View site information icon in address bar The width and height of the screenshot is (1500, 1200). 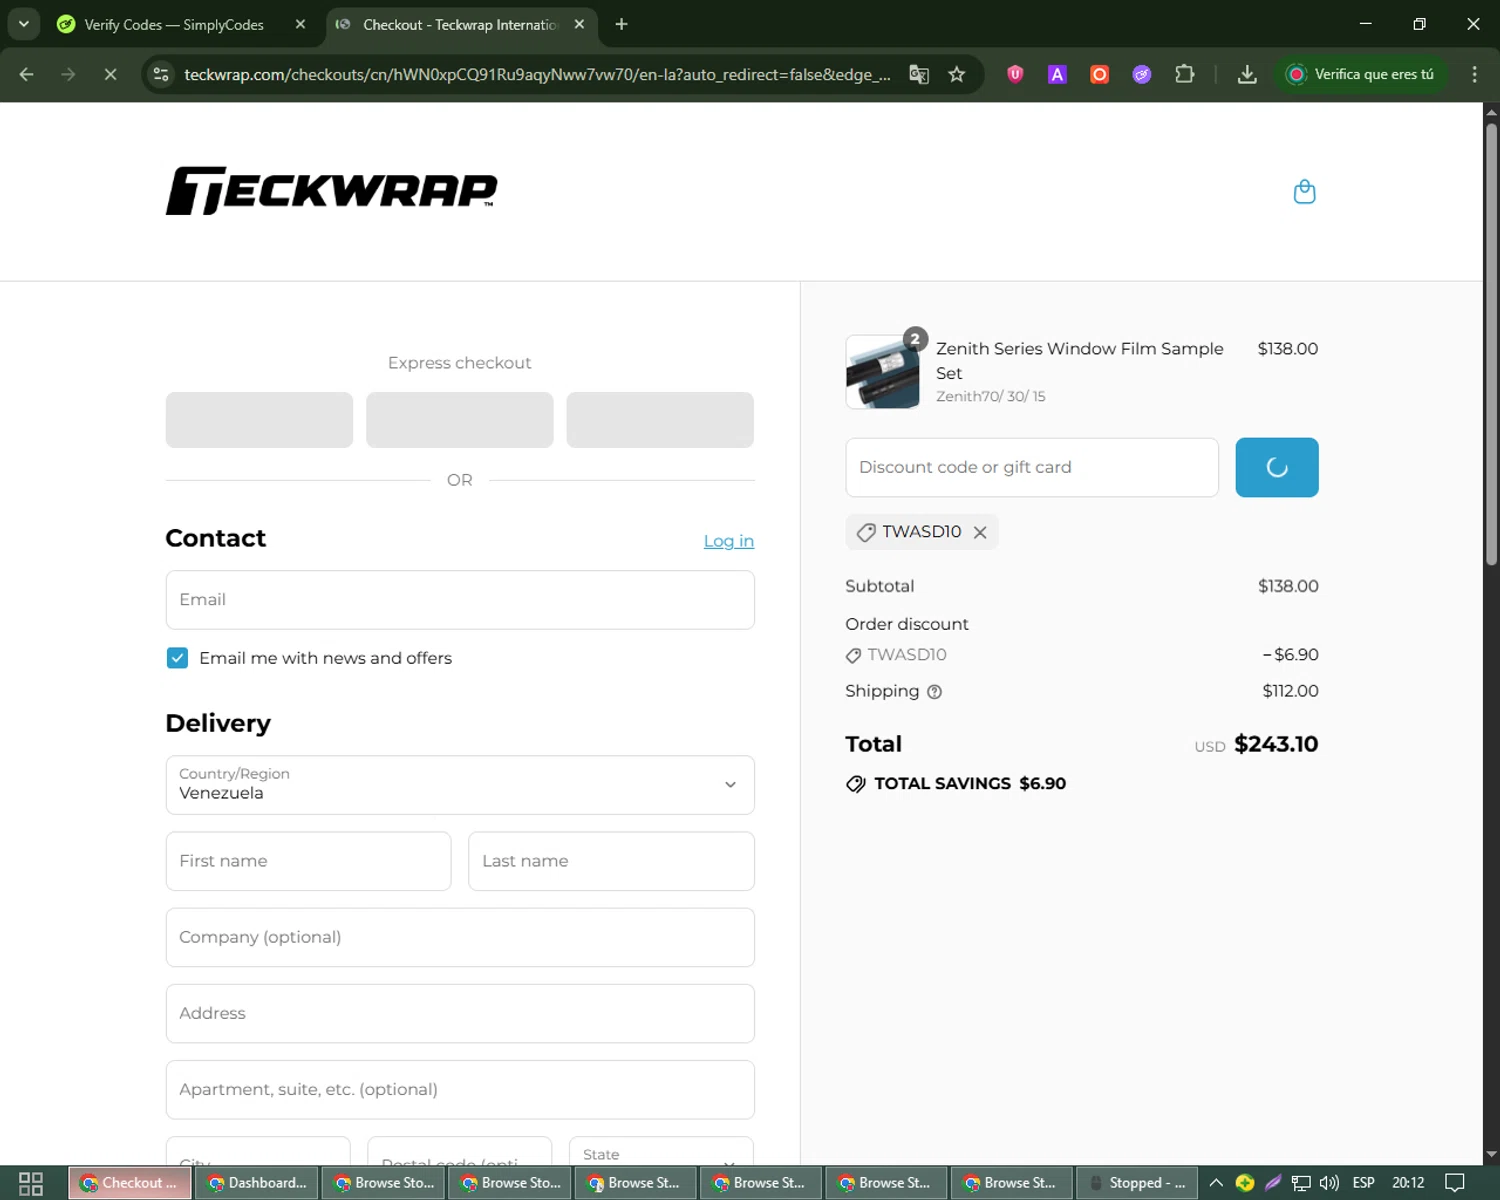pos(161,74)
